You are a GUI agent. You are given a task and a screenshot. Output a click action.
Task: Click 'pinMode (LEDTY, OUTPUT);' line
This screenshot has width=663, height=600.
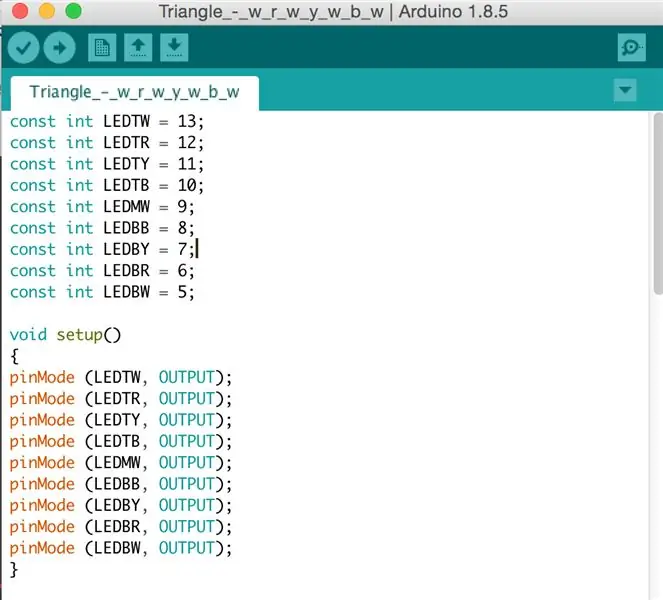pyautogui.click(x=121, y=420)
